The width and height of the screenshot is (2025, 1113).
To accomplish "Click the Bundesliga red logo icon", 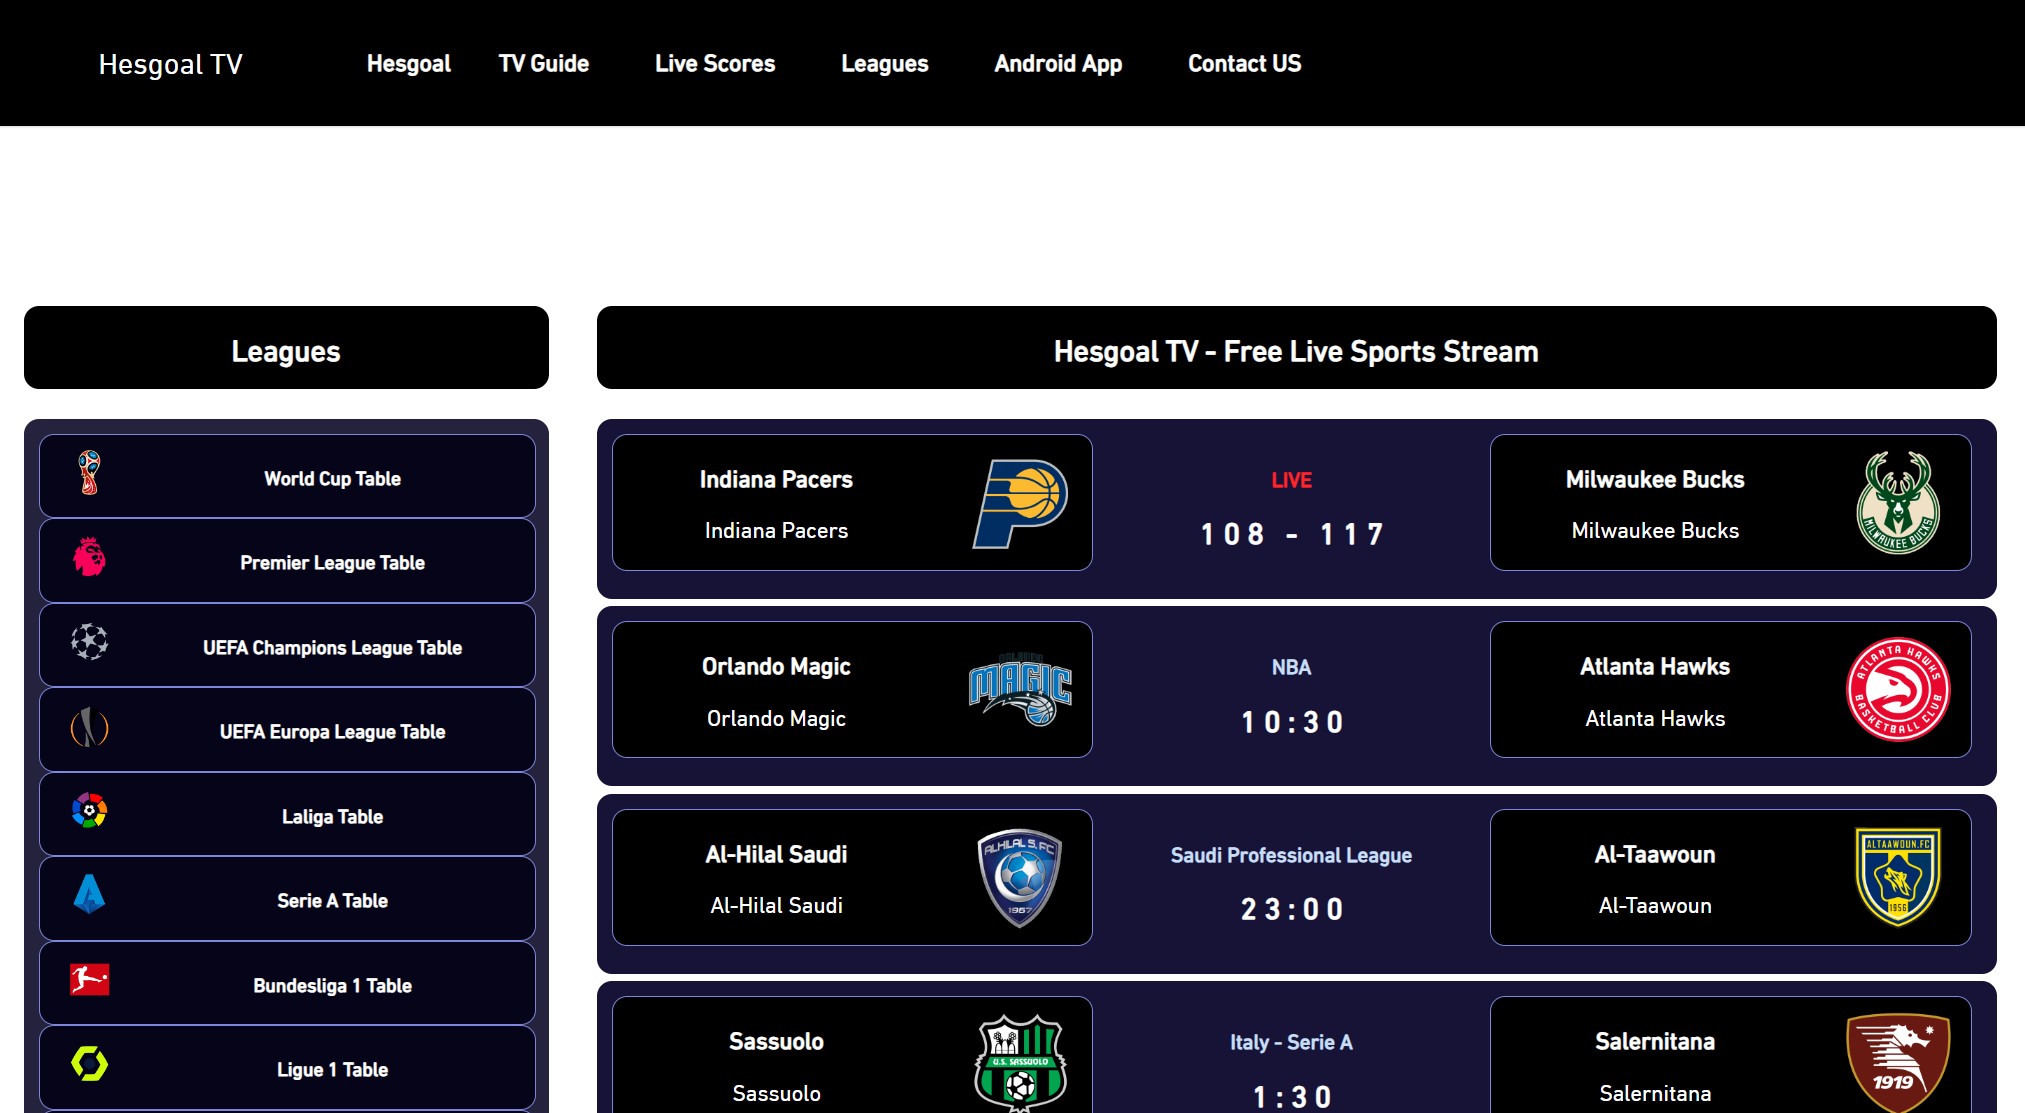I will [89, 979].
